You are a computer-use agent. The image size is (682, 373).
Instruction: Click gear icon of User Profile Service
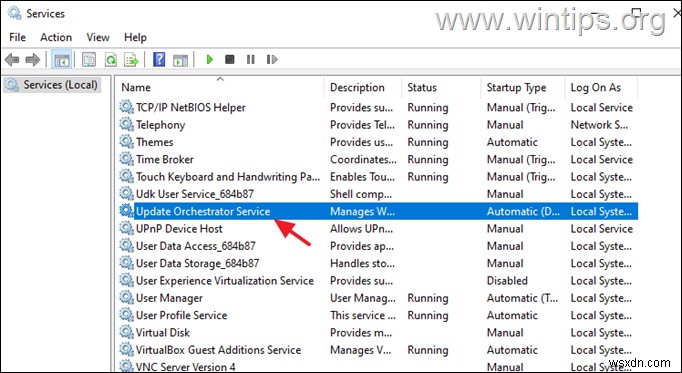tap(126, 315)
